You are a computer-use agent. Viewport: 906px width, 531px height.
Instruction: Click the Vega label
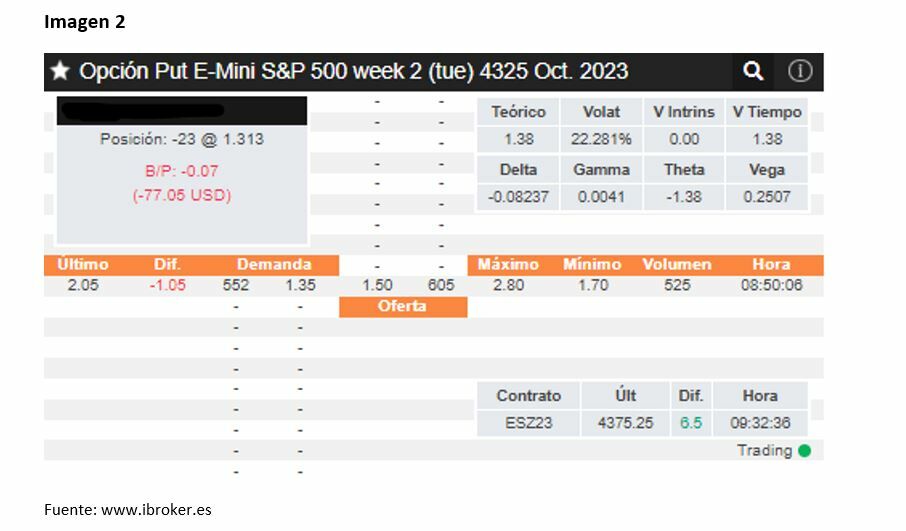click(767, 170)
